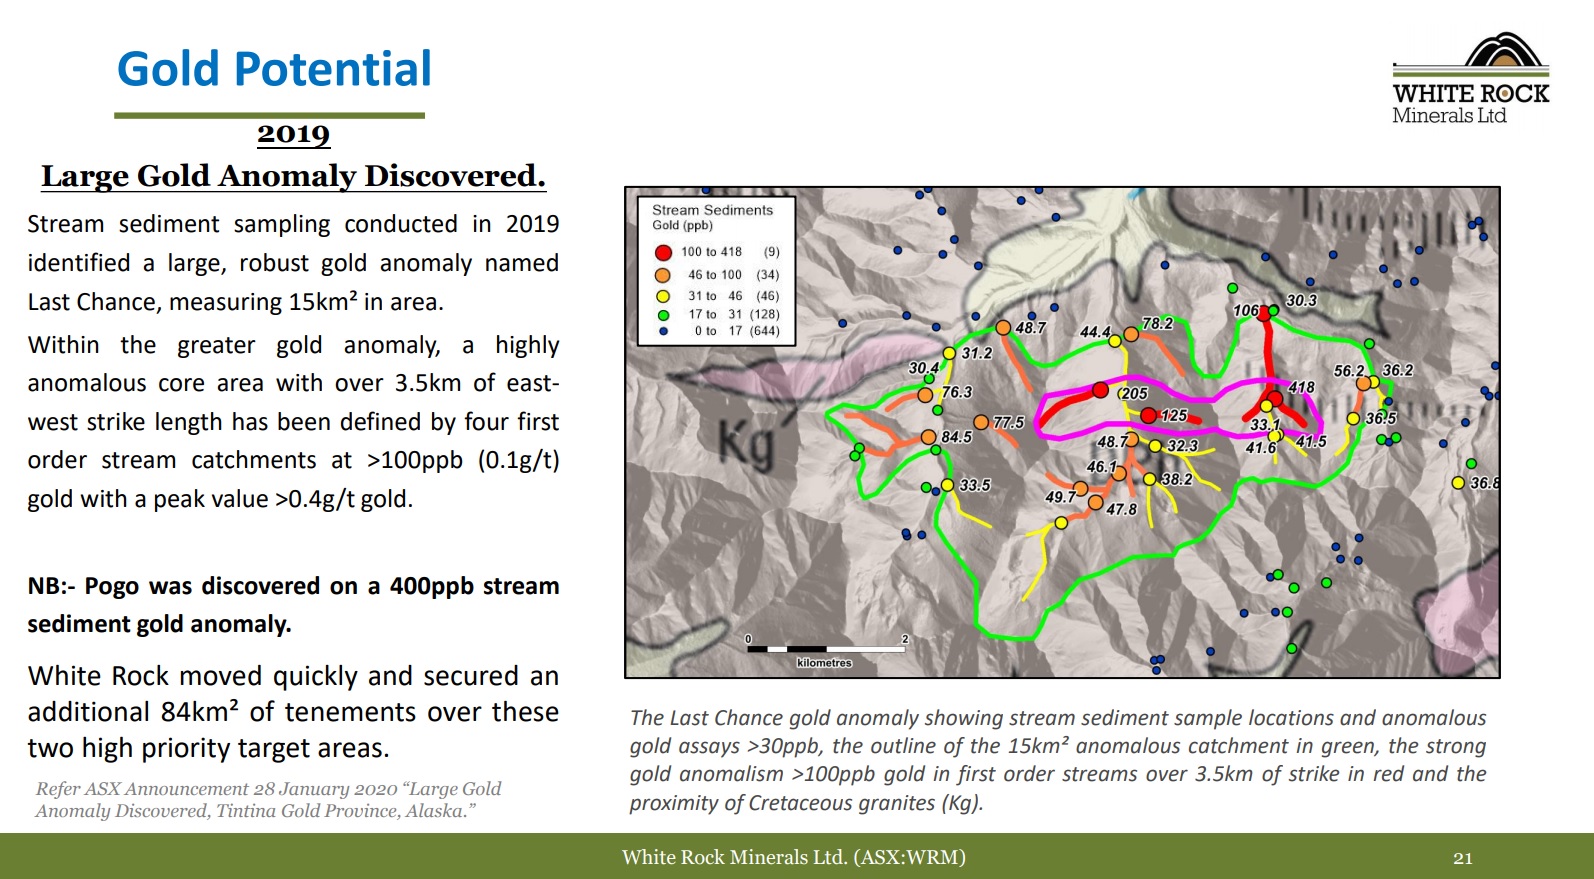1594x879 pixels.
Task: Click the 'Within the greater gold anomaly' paragraph
Action: tap(293, 422)
